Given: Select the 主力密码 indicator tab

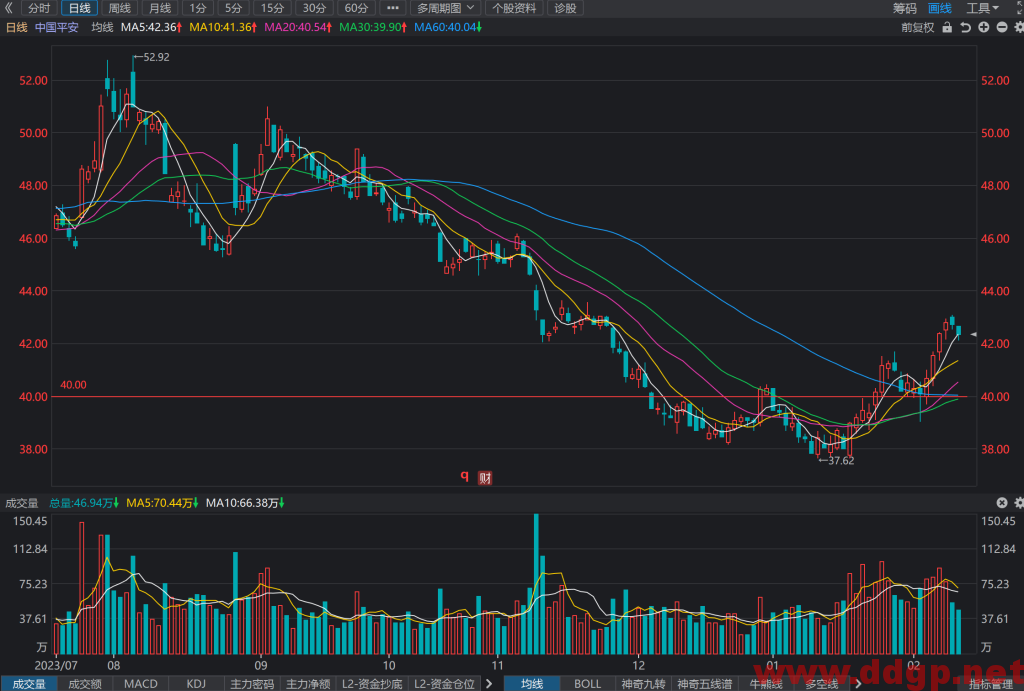Looking at the screenshot, I should pos(252,683).
